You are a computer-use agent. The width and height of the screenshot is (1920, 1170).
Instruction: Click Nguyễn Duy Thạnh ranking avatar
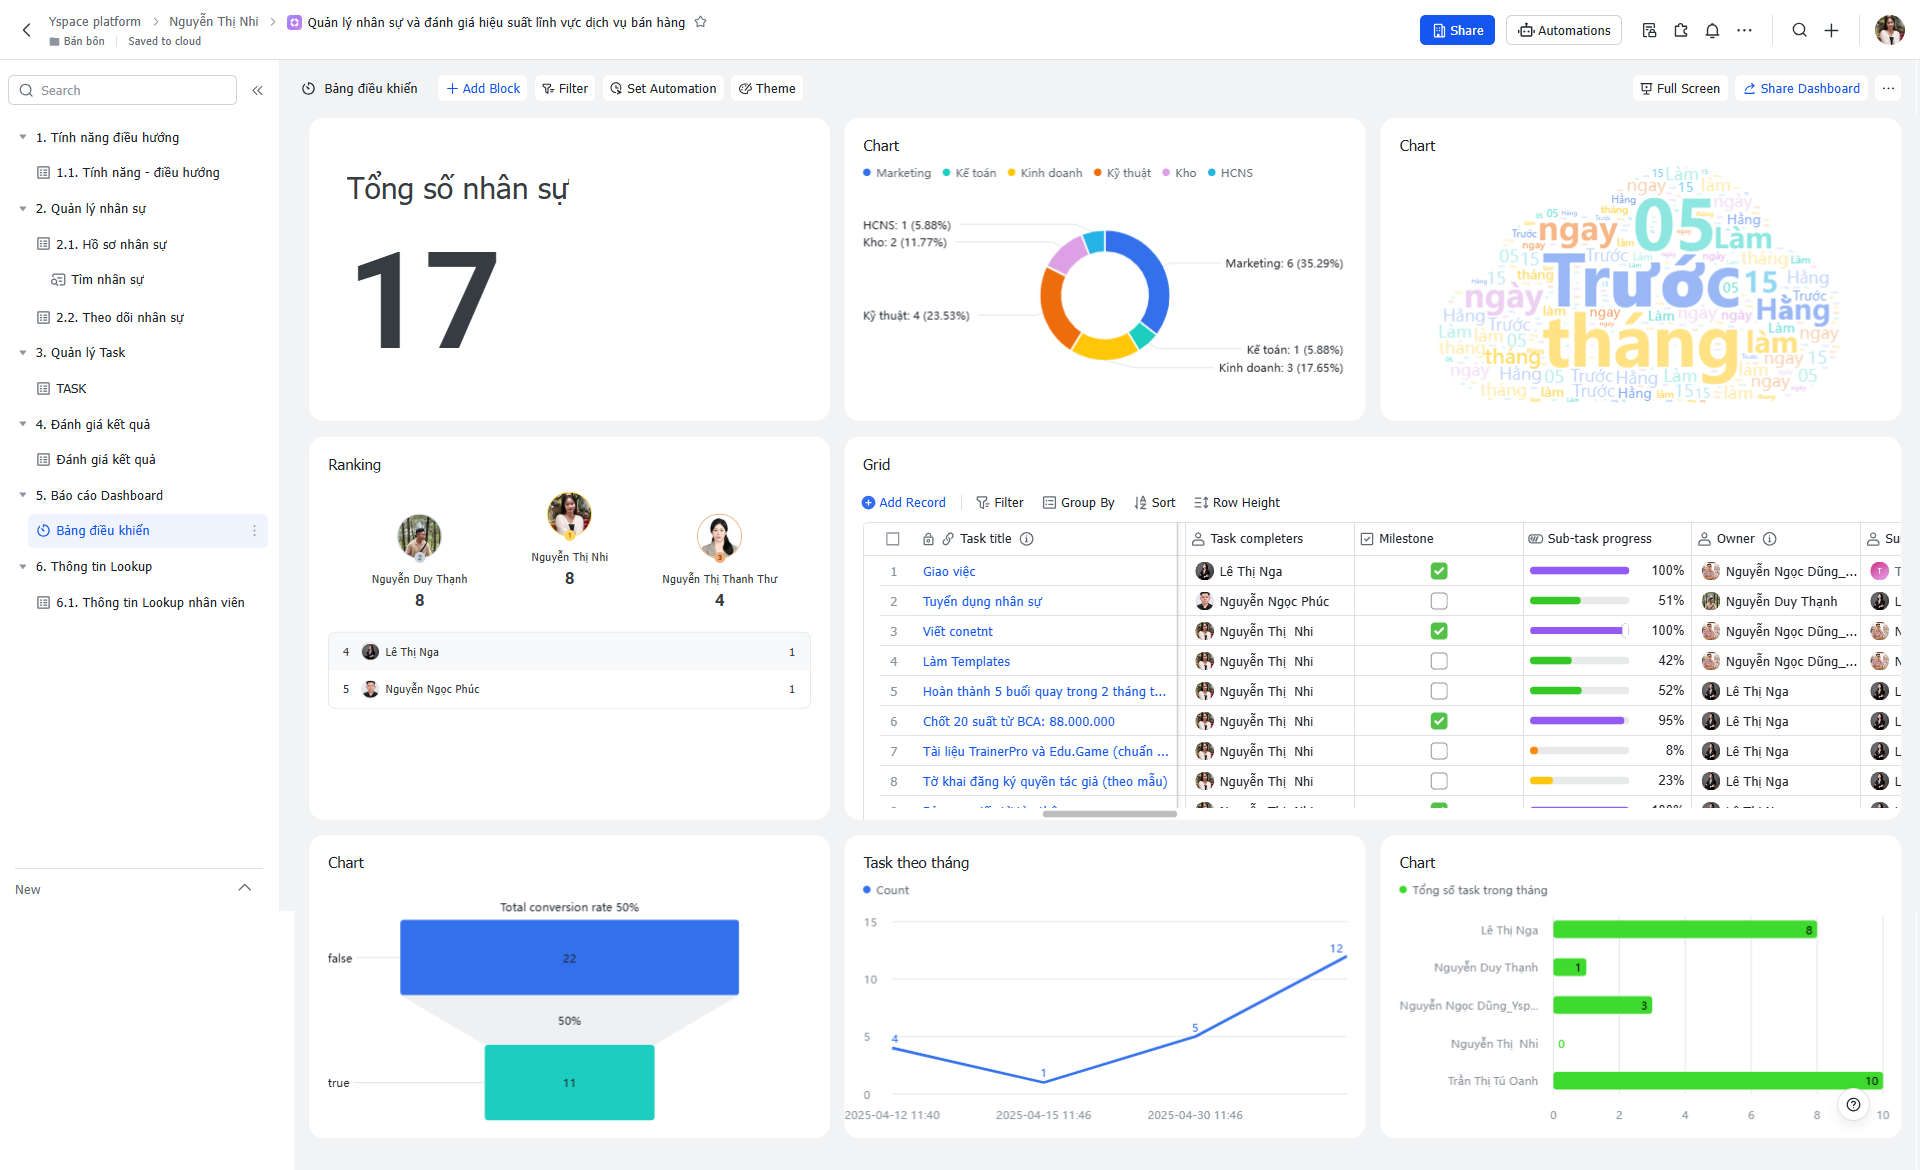point(419,537)
